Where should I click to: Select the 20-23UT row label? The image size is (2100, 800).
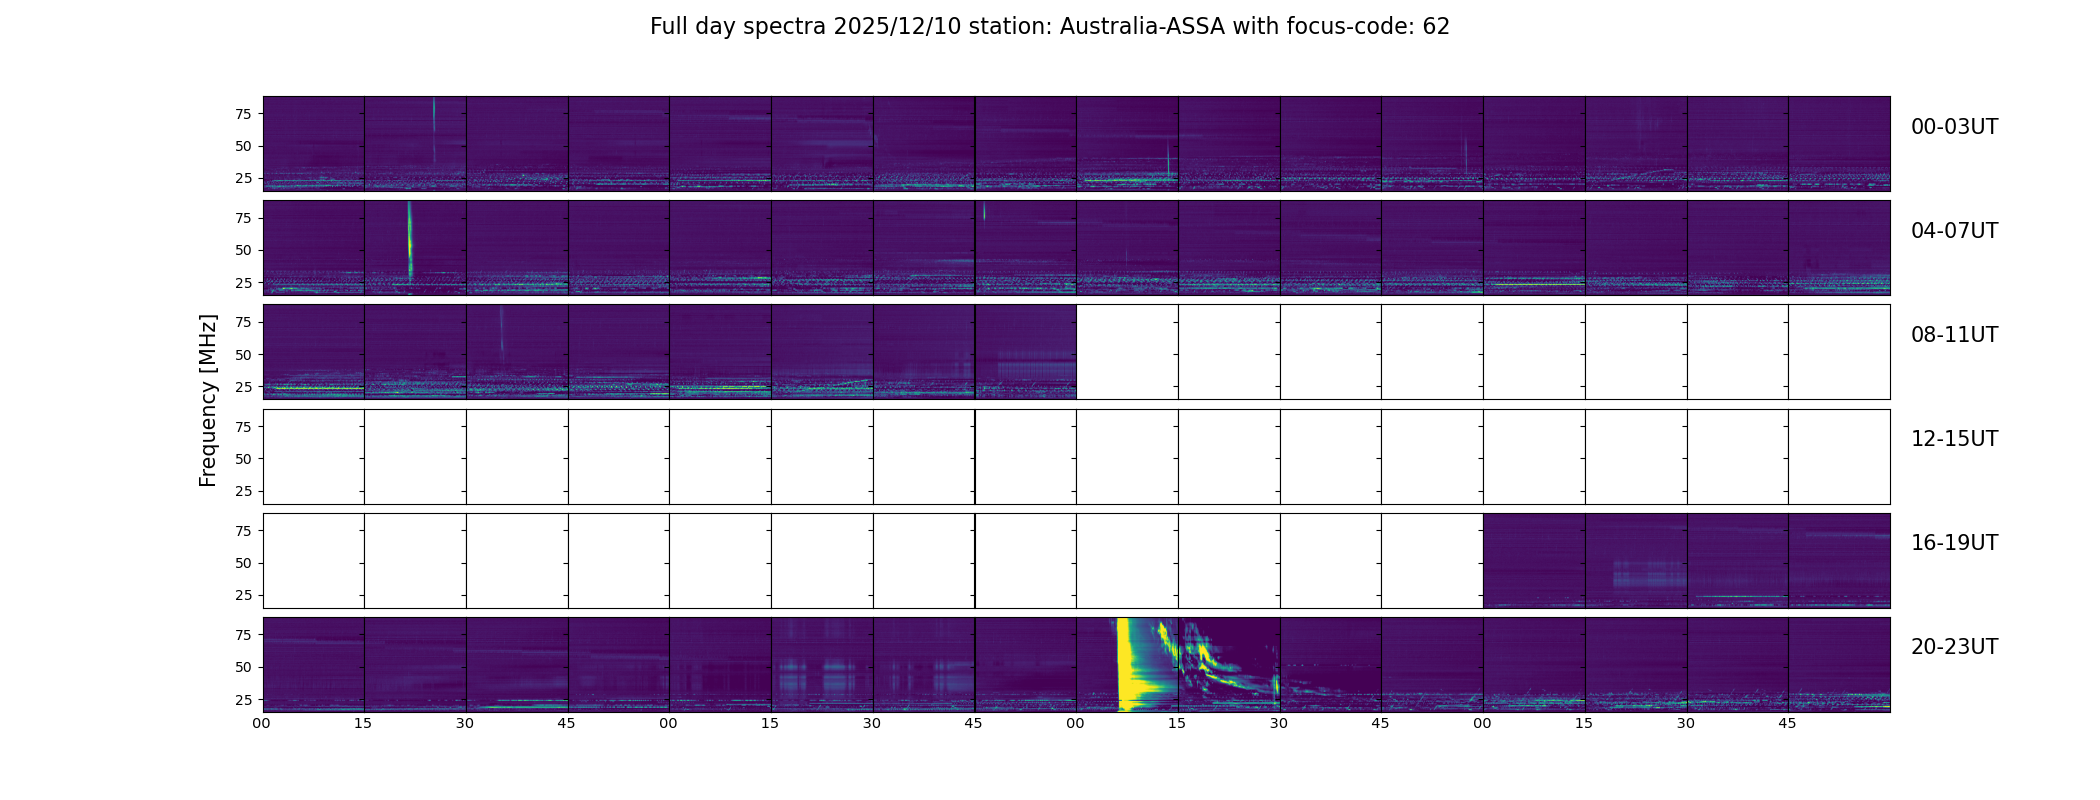[1954, 647]
